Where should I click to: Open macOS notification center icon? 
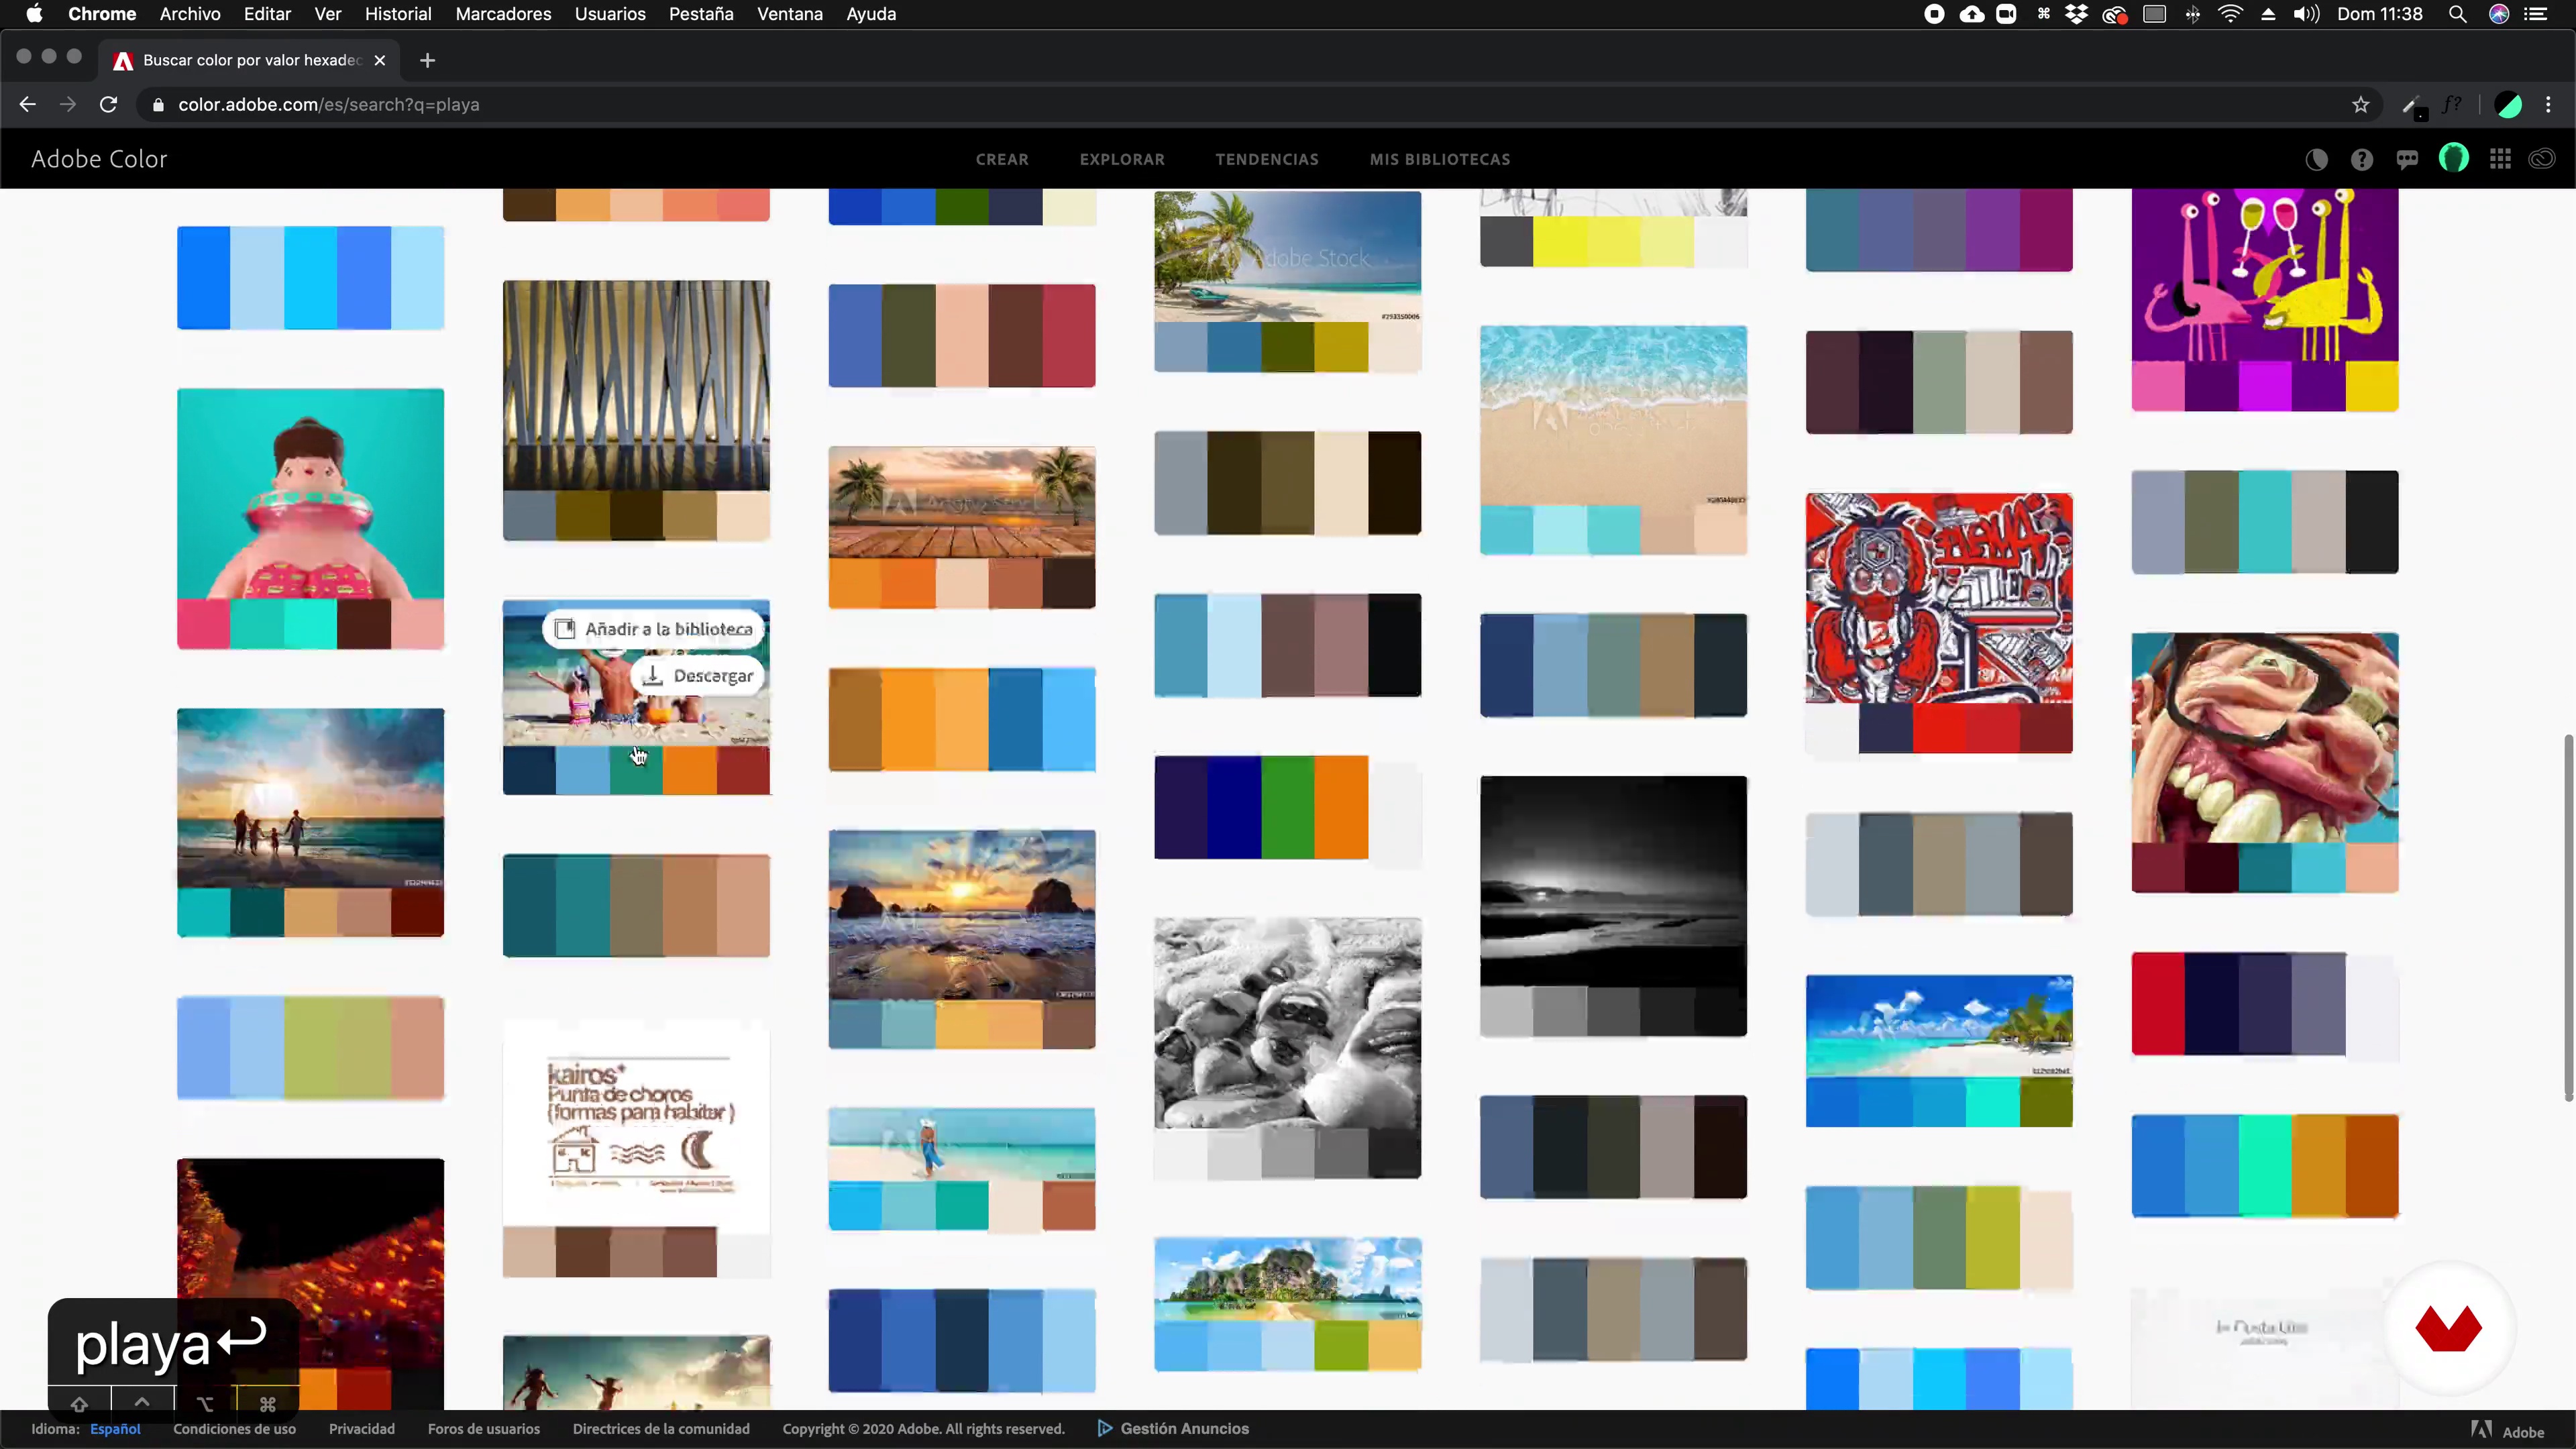pos(2536,14)
